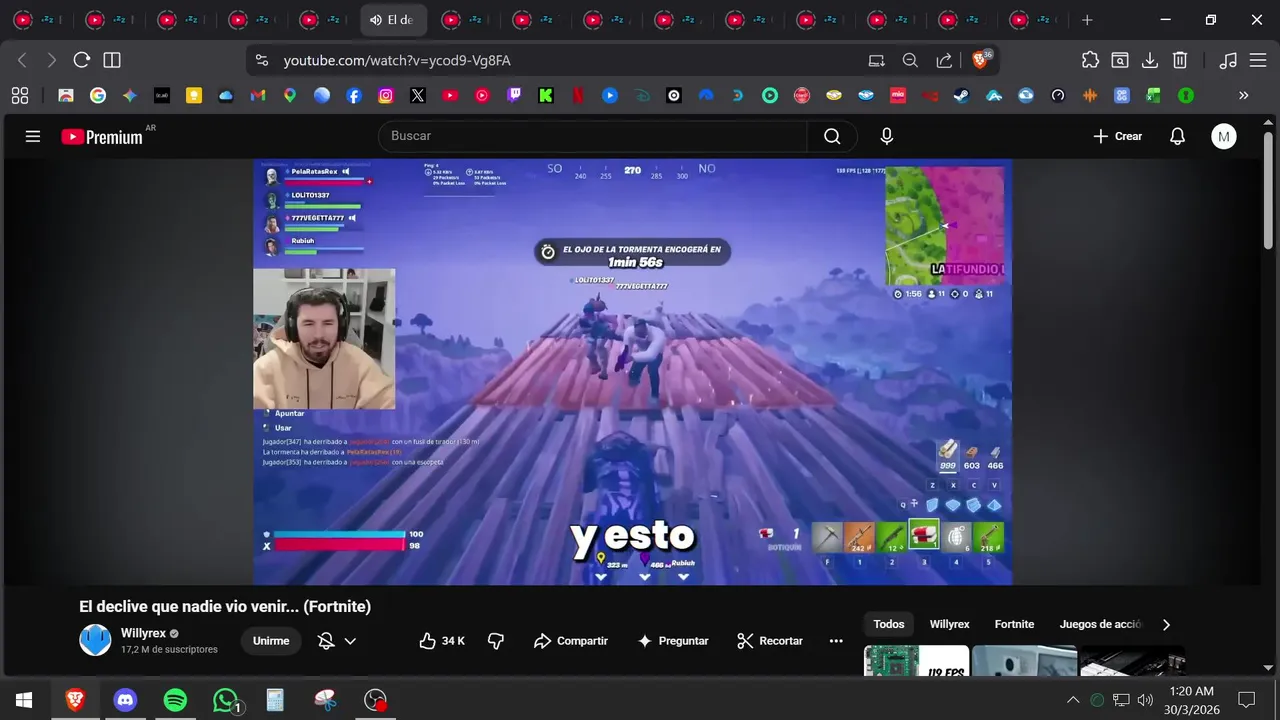This screenshot has width=1280, height=720.
Task: Show more filter chips with arrow
Action: [x=1166, y=624]
